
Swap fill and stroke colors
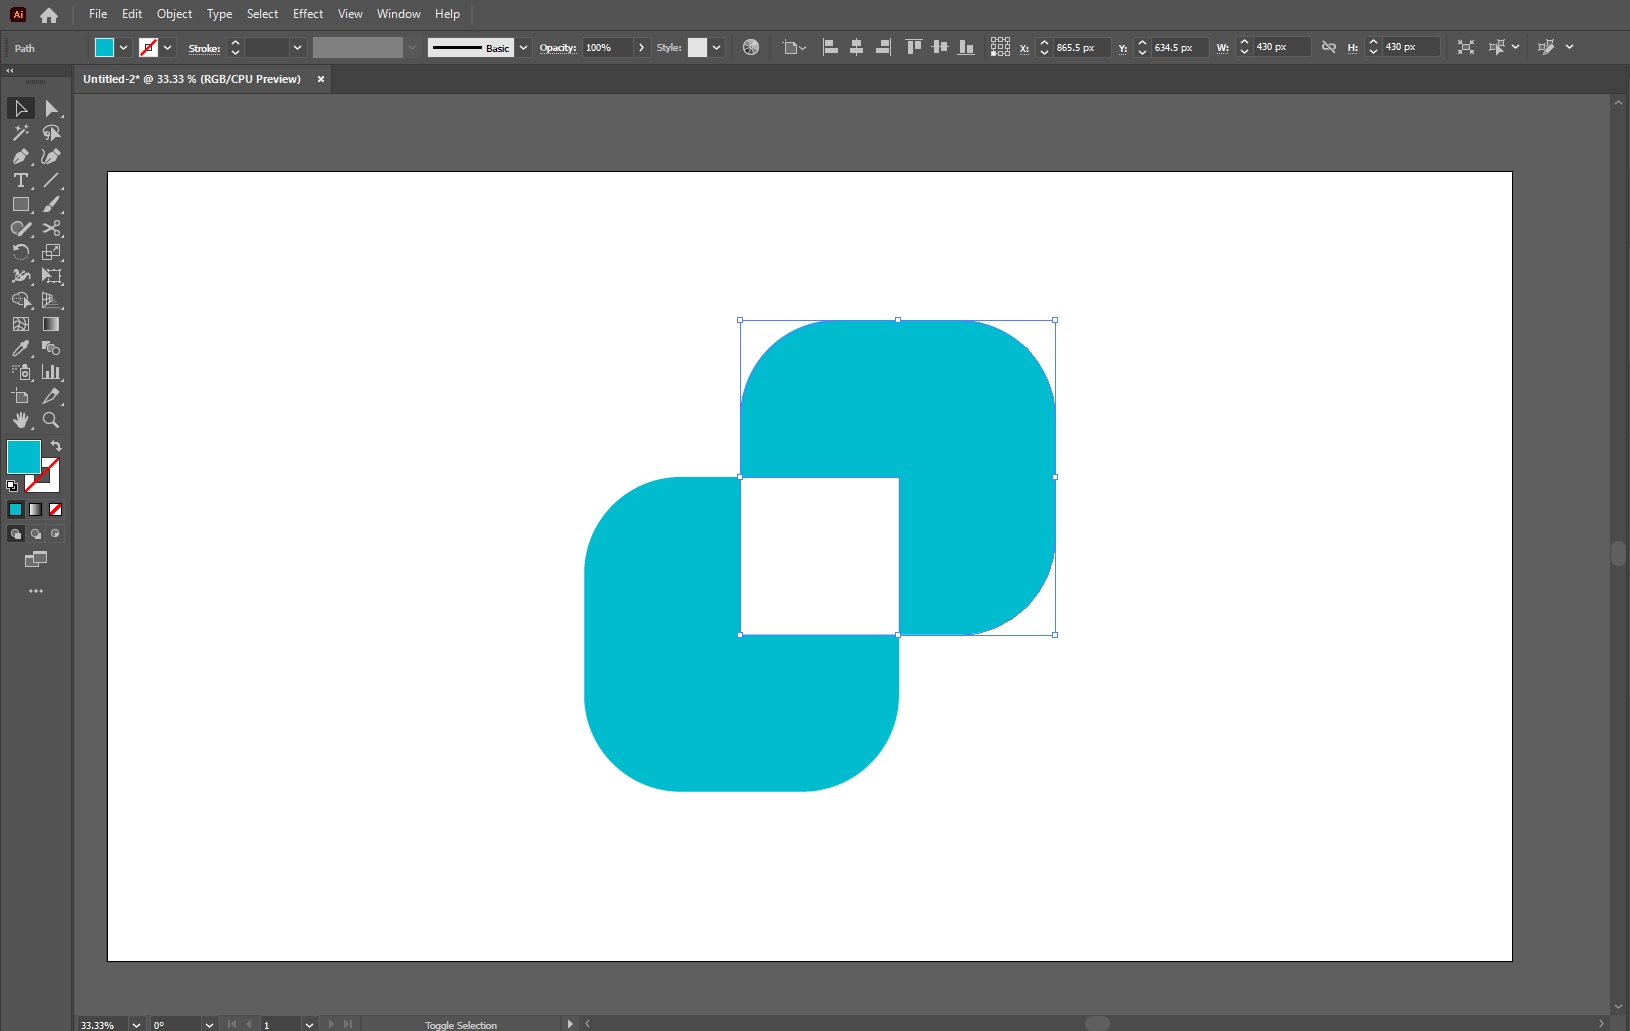pos(56,446)
